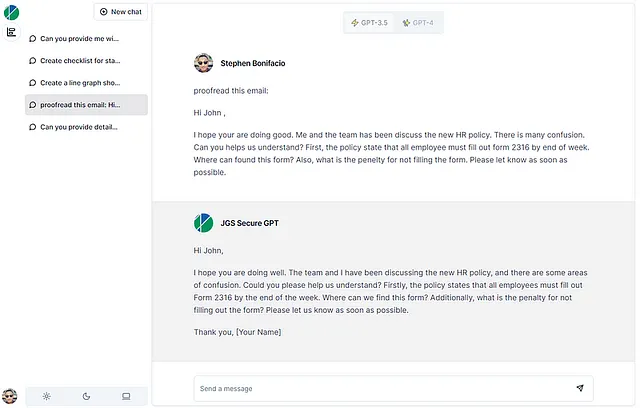Open chat 'Create a line graph sho...'

click(x=86, y=83)
